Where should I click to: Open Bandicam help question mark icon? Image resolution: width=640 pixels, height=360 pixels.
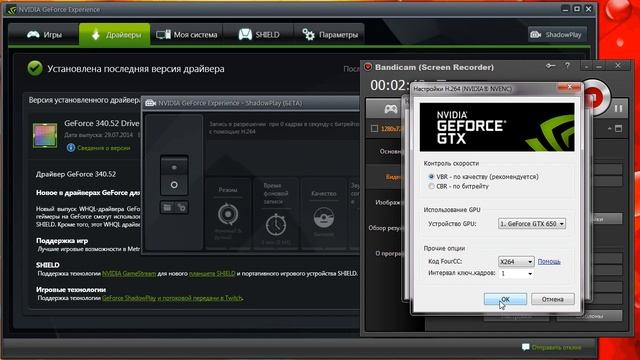tap(567, 66)
